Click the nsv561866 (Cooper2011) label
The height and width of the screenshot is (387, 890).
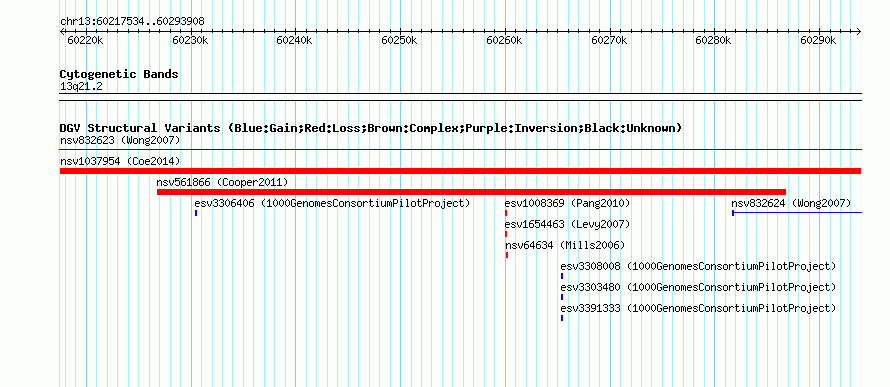pyautogui.click(x=222, y=182)
